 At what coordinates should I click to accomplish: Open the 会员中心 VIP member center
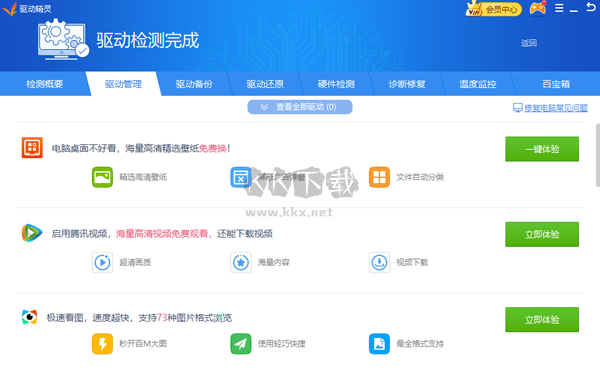click(494, 9)
